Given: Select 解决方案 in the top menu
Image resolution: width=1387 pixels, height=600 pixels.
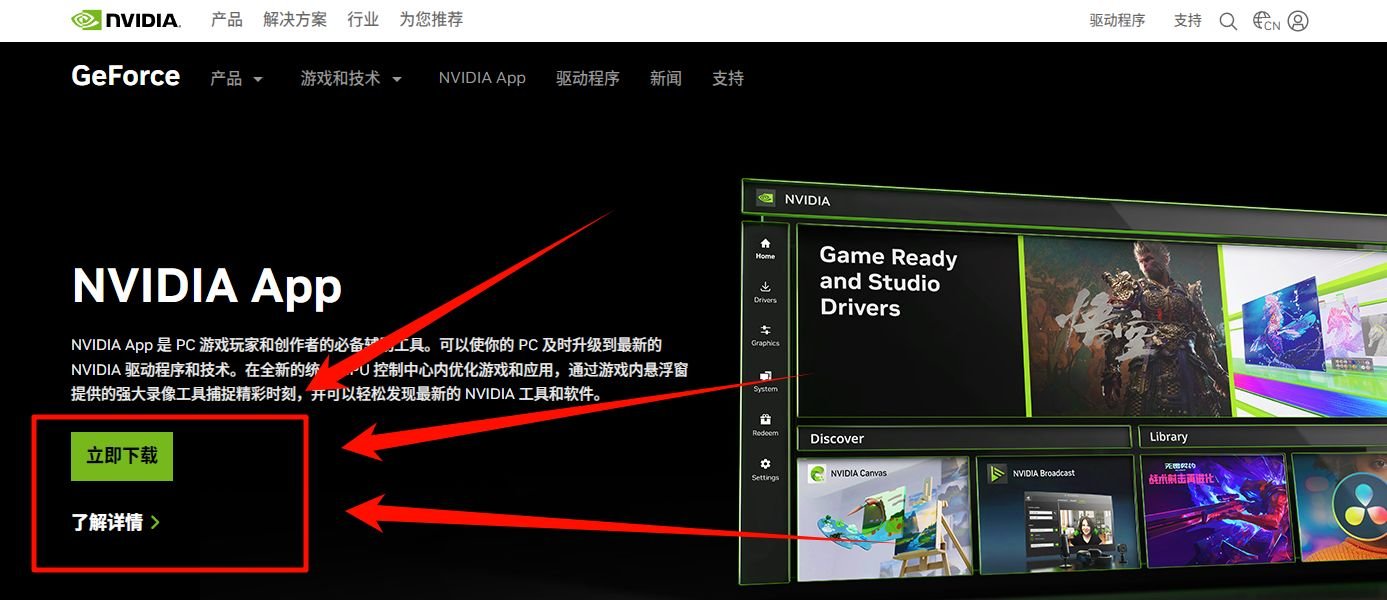Looking at the screenshot, I should tap(294, 19).
